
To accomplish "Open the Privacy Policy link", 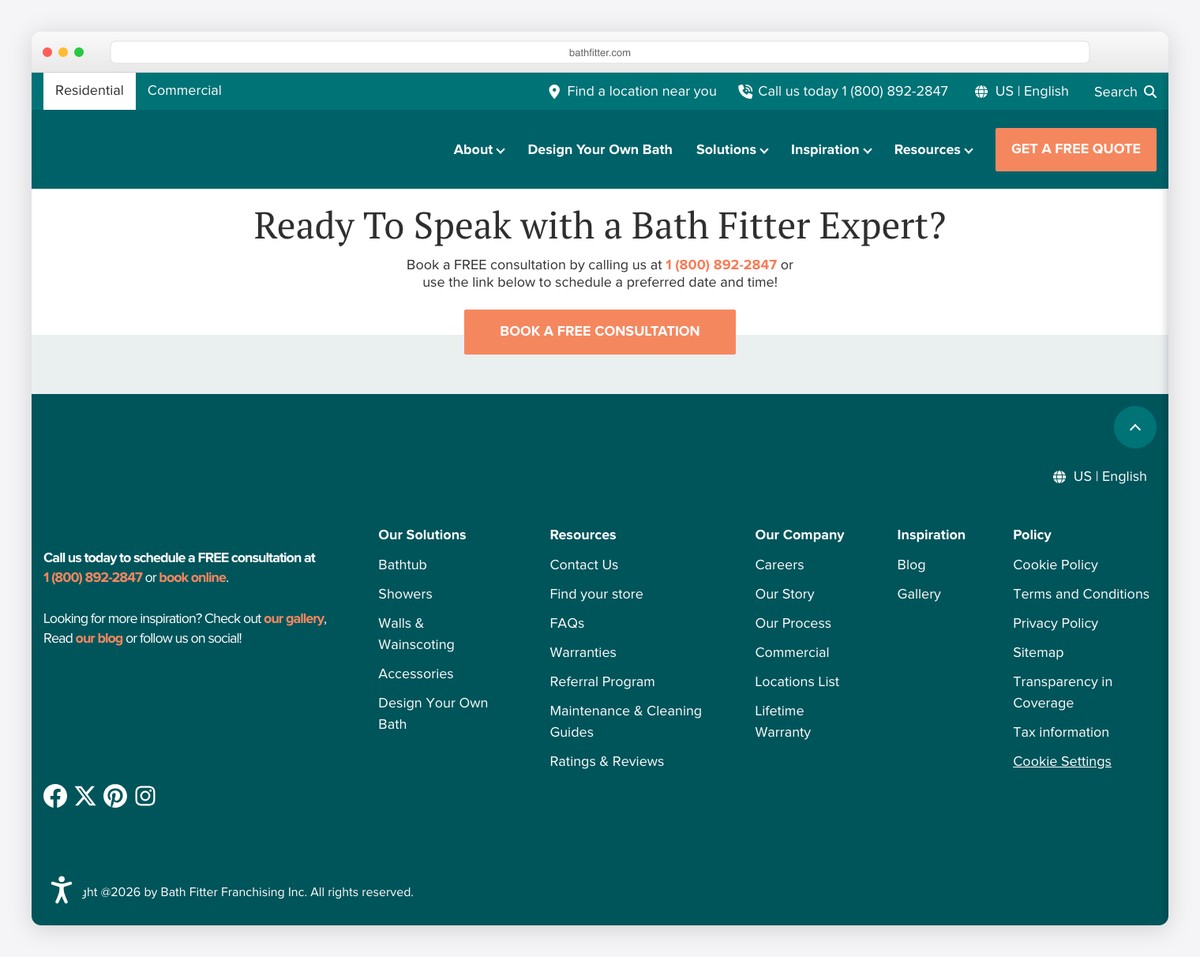I will pyautogui.click(x=1055, y=623).
